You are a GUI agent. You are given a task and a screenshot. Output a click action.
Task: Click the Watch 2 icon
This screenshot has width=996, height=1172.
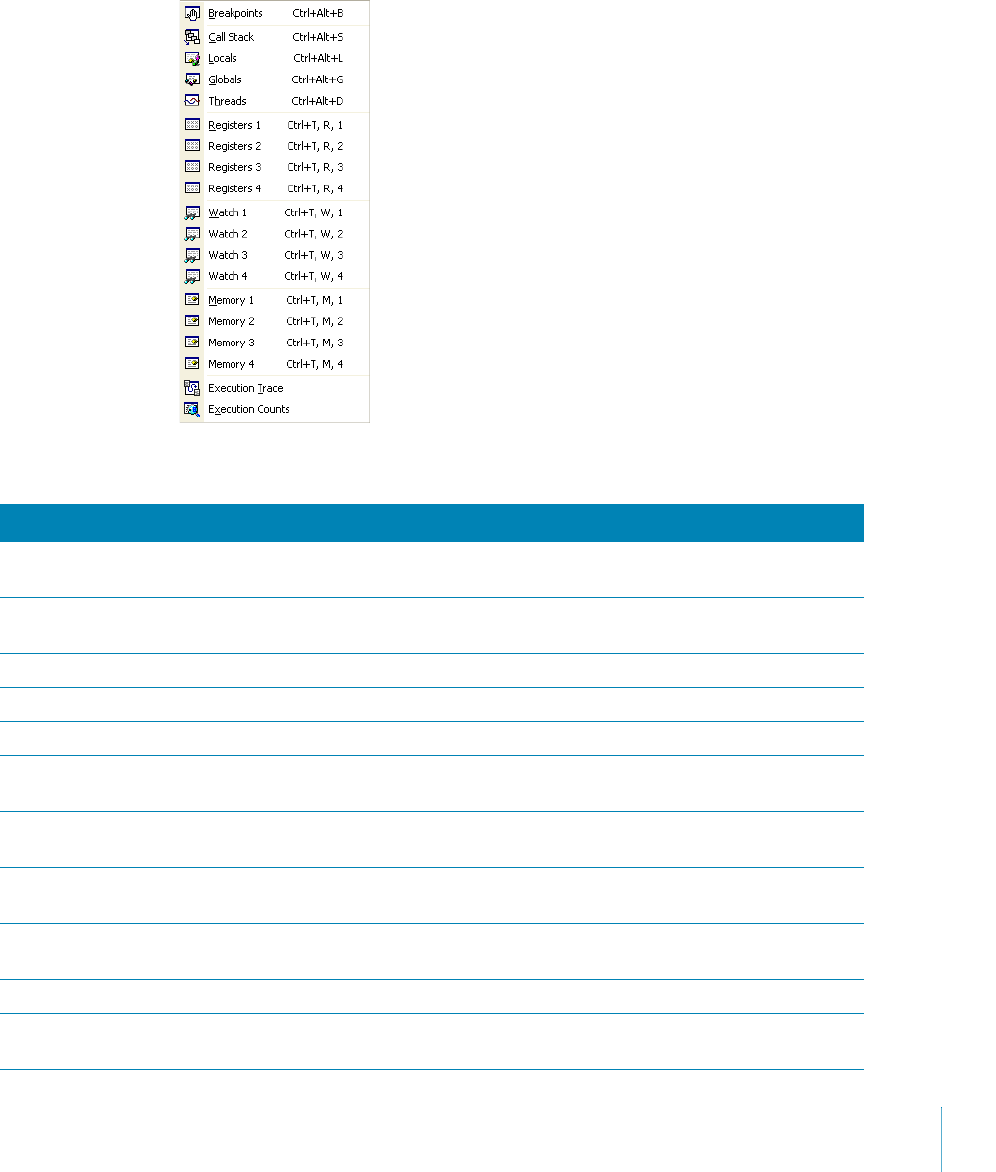[x=192, y=234]
